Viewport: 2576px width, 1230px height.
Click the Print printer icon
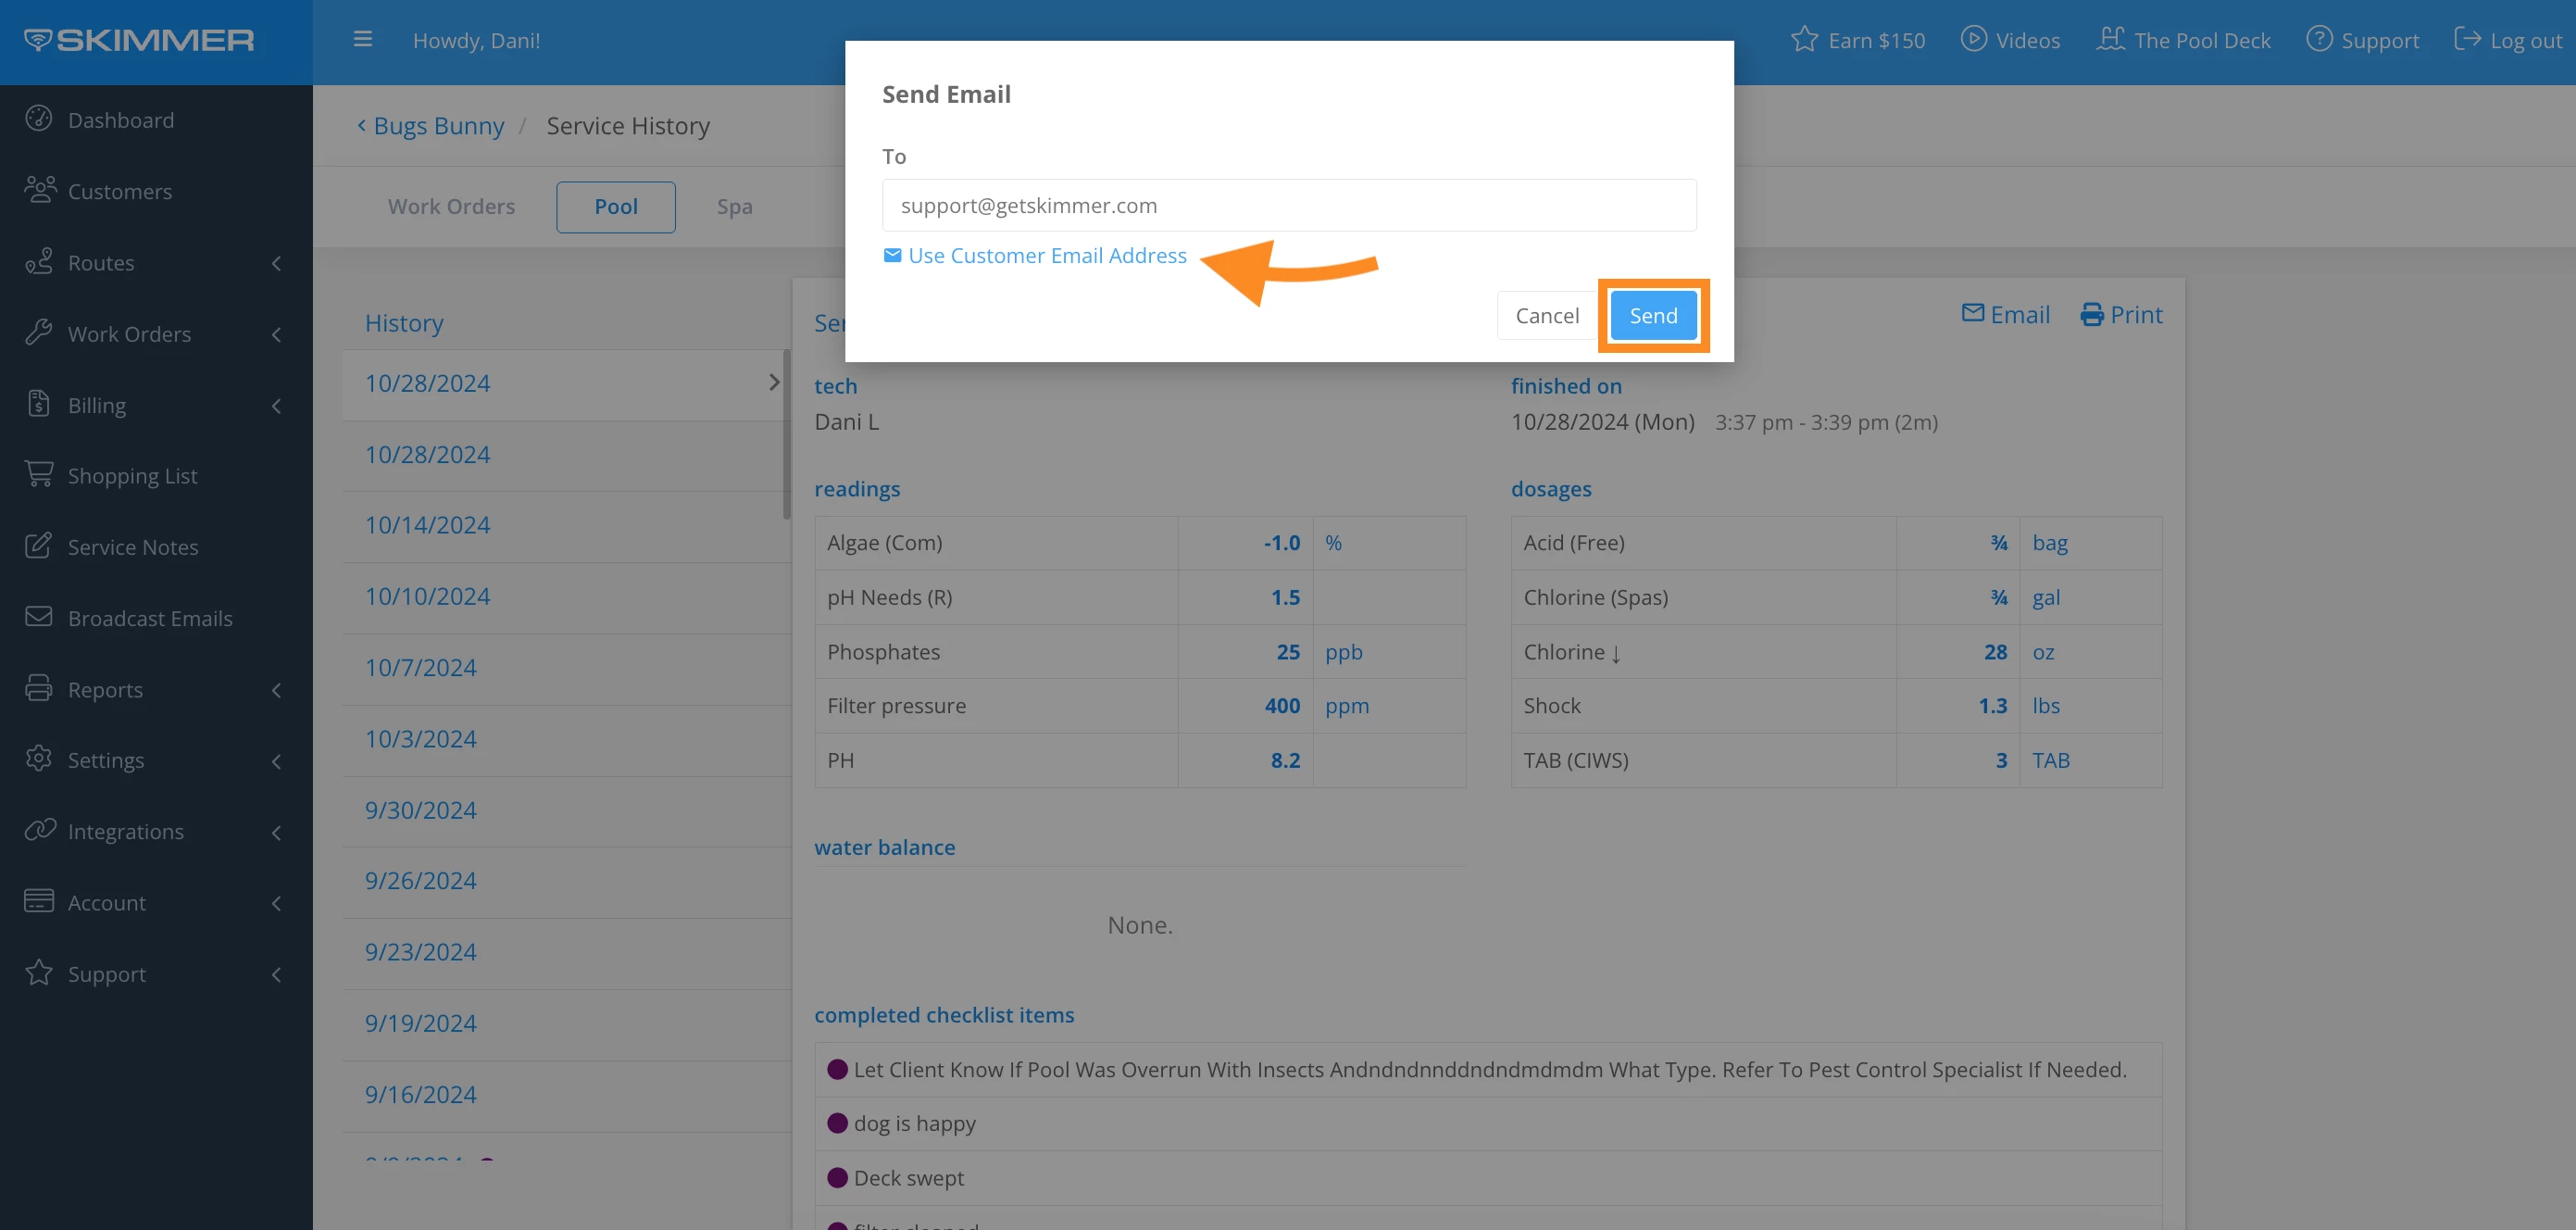[x=2091, y=315]
